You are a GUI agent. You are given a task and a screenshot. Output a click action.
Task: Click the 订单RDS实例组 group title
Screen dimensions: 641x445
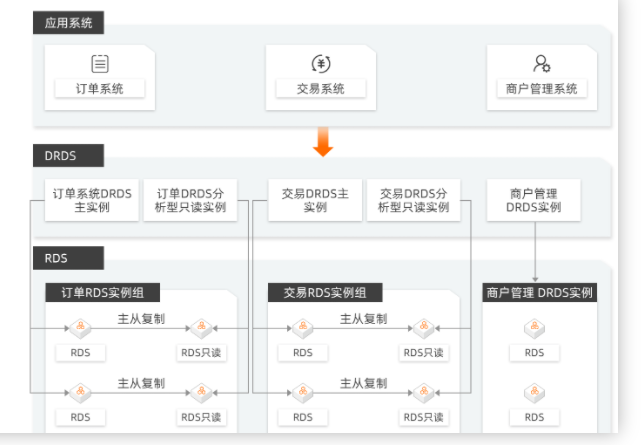103,293
